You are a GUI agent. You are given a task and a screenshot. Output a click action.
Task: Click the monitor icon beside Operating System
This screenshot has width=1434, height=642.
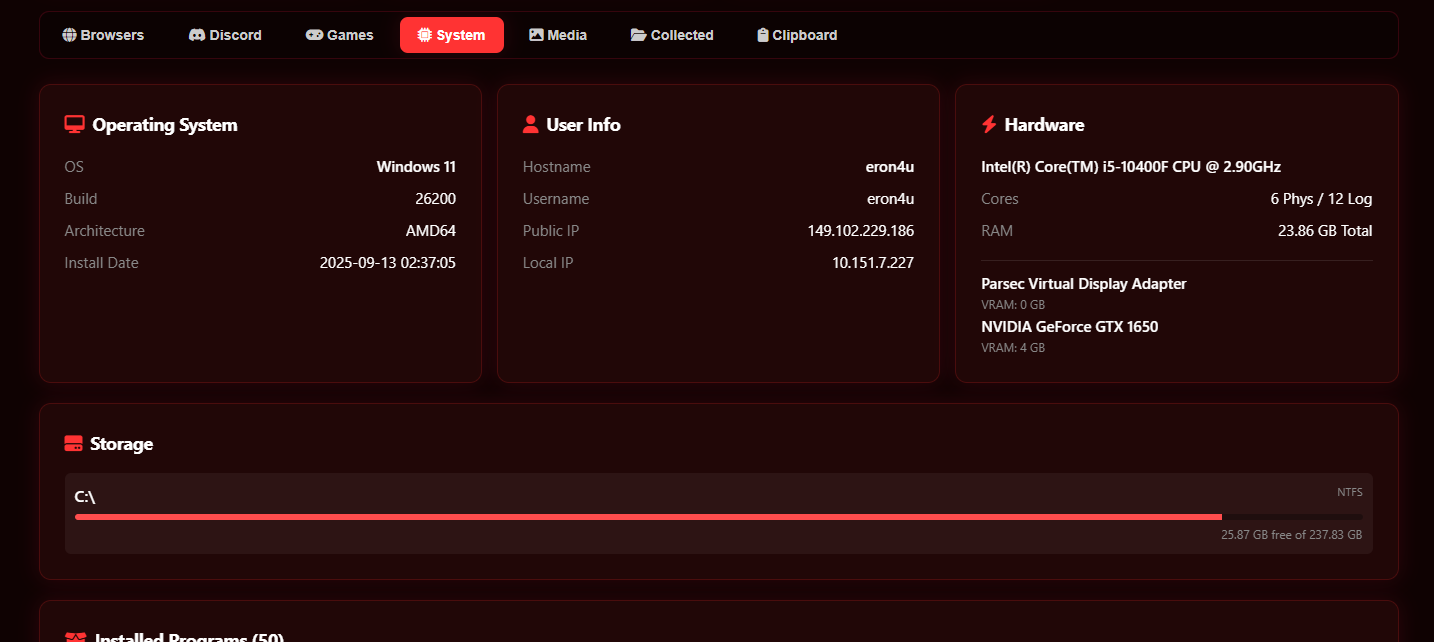click(x=74, y=125)
